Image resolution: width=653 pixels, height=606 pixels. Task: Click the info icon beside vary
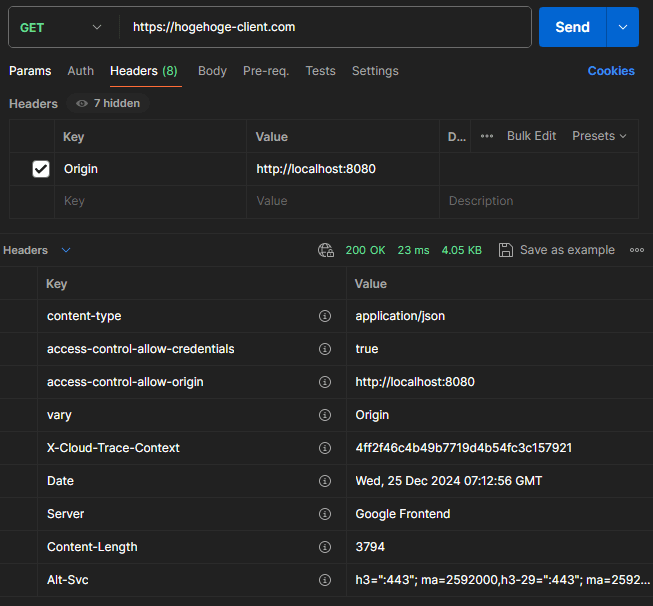tap(325, 415)
